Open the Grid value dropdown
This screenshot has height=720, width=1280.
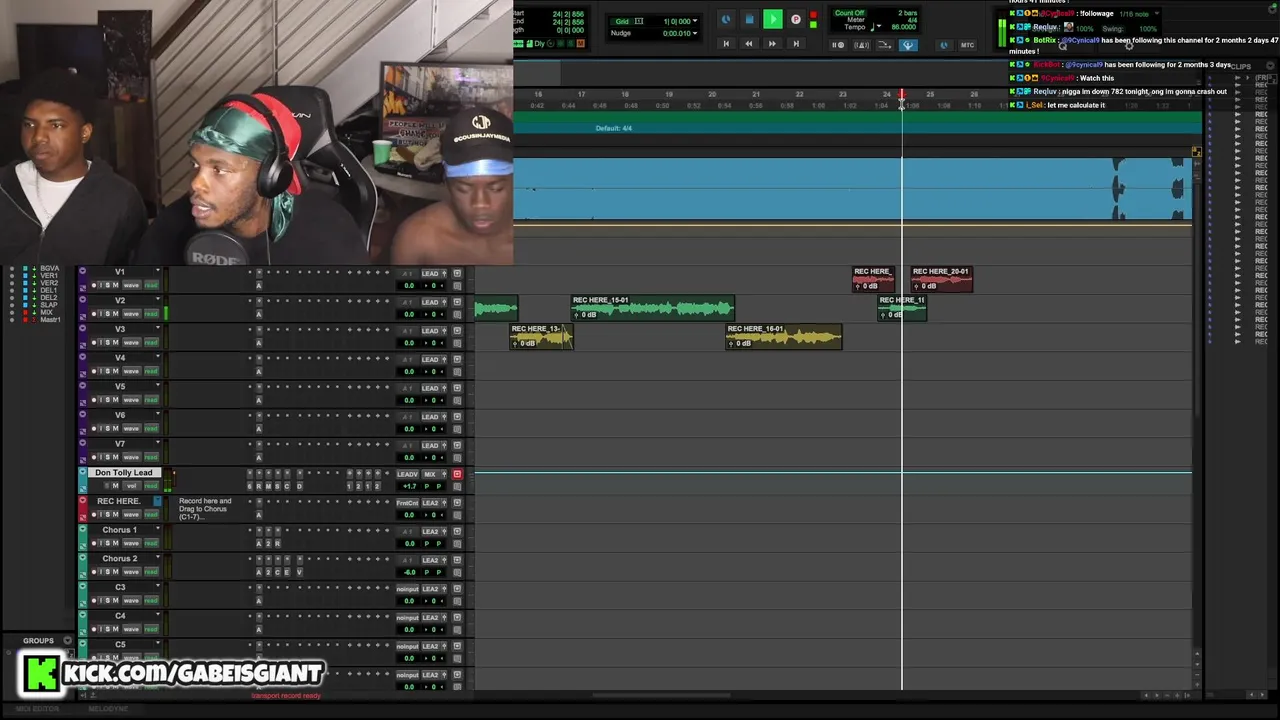click(695, 21)
